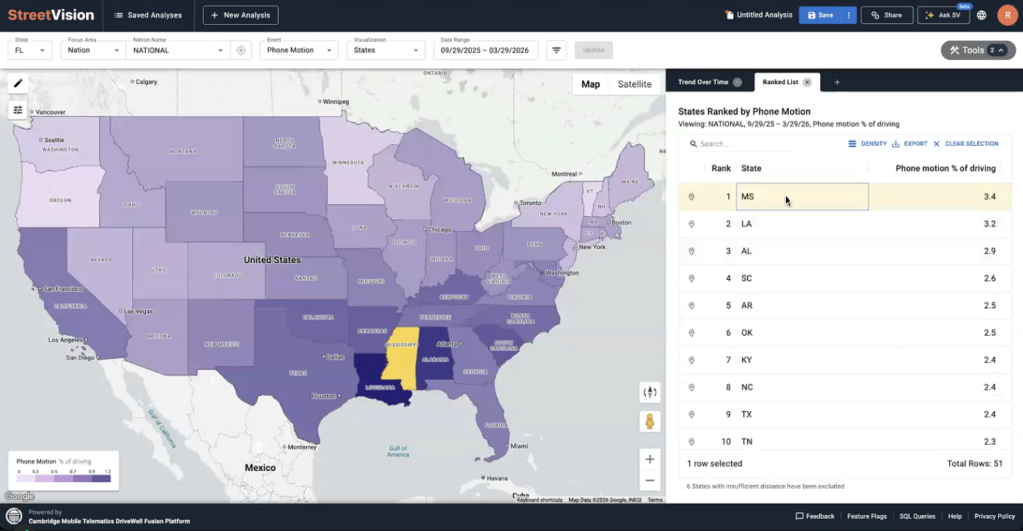Switch map to Map view

(591, 84)
